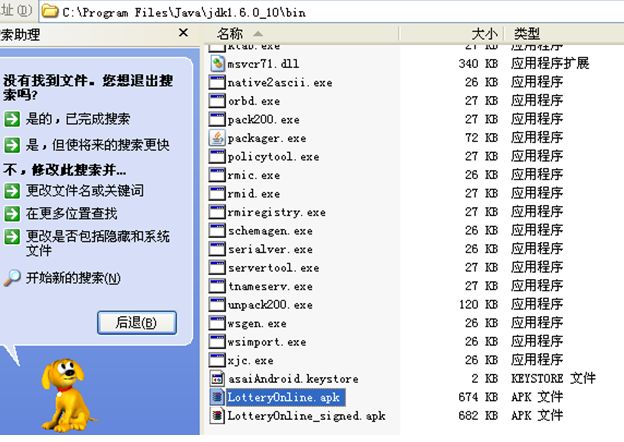Click the unpack200.exe program icon
Viewport: 624px width, 442px height.
[x=217, y=305]
